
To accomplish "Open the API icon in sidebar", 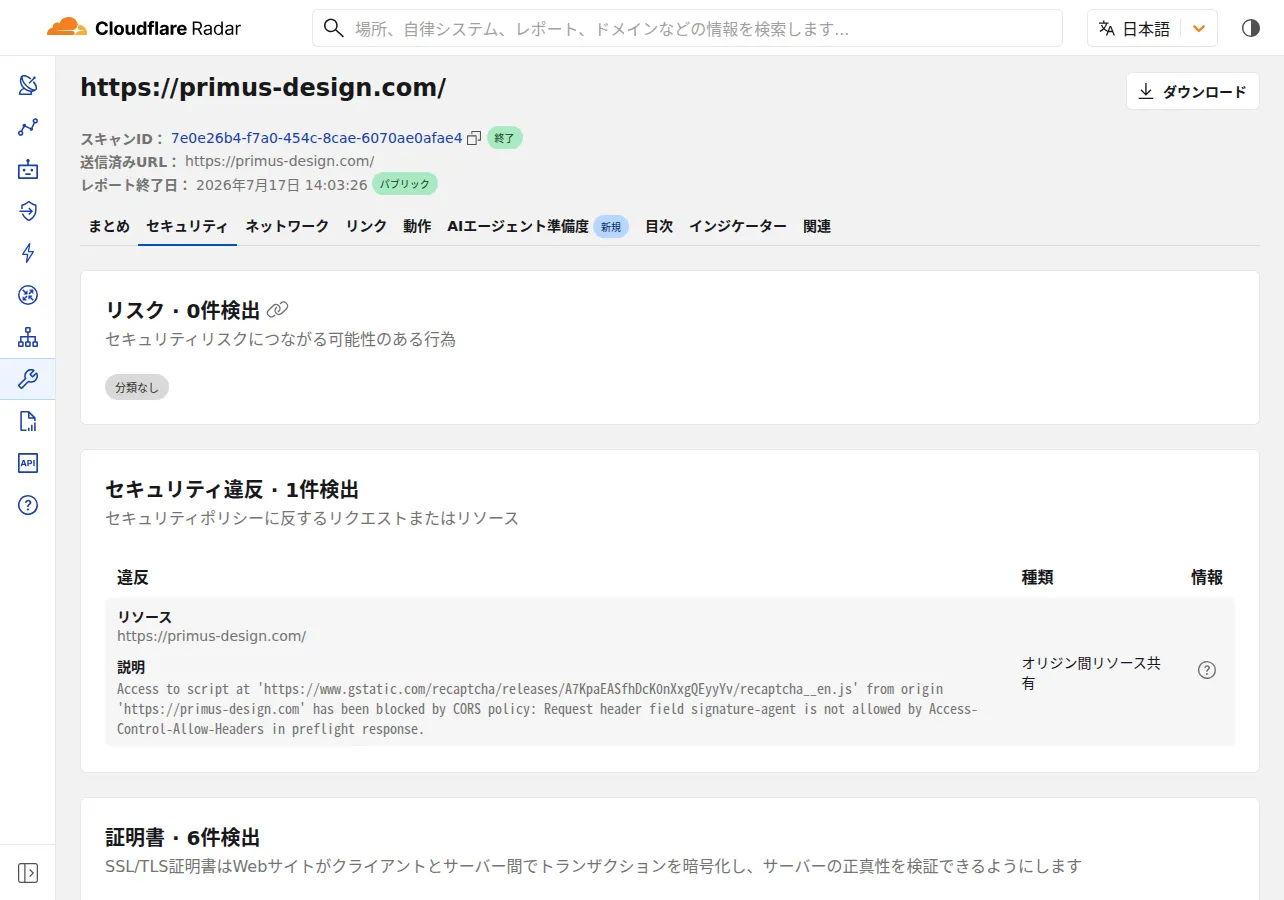I will [28, 463].
